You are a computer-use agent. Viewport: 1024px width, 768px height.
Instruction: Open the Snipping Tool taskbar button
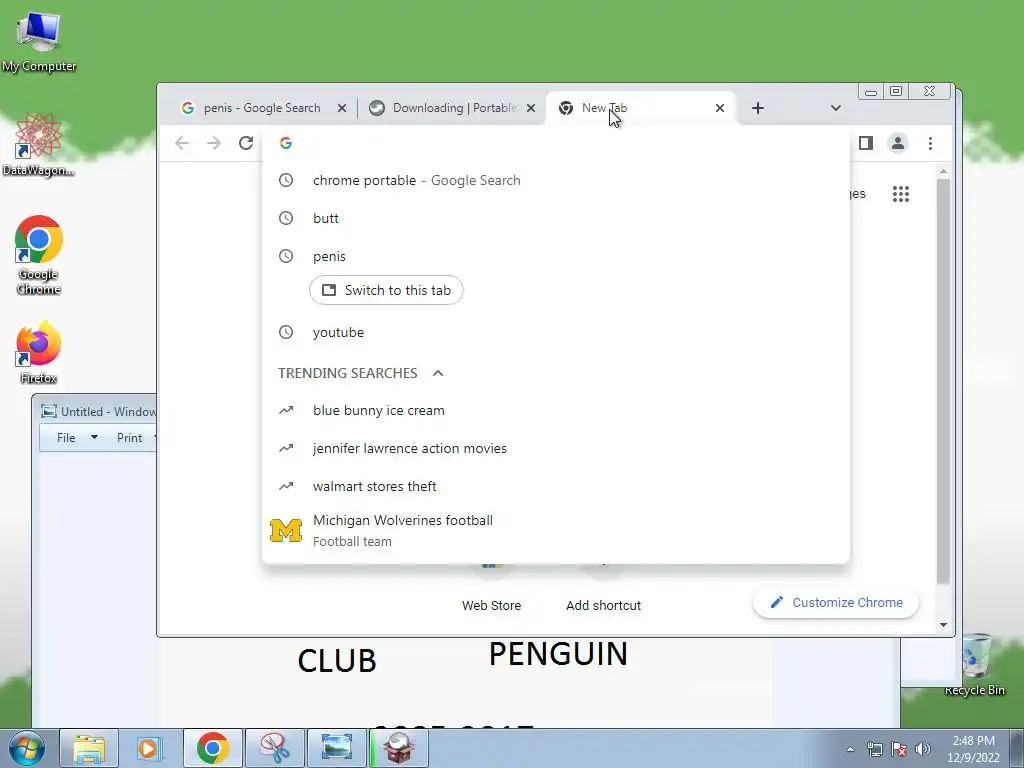274,748
